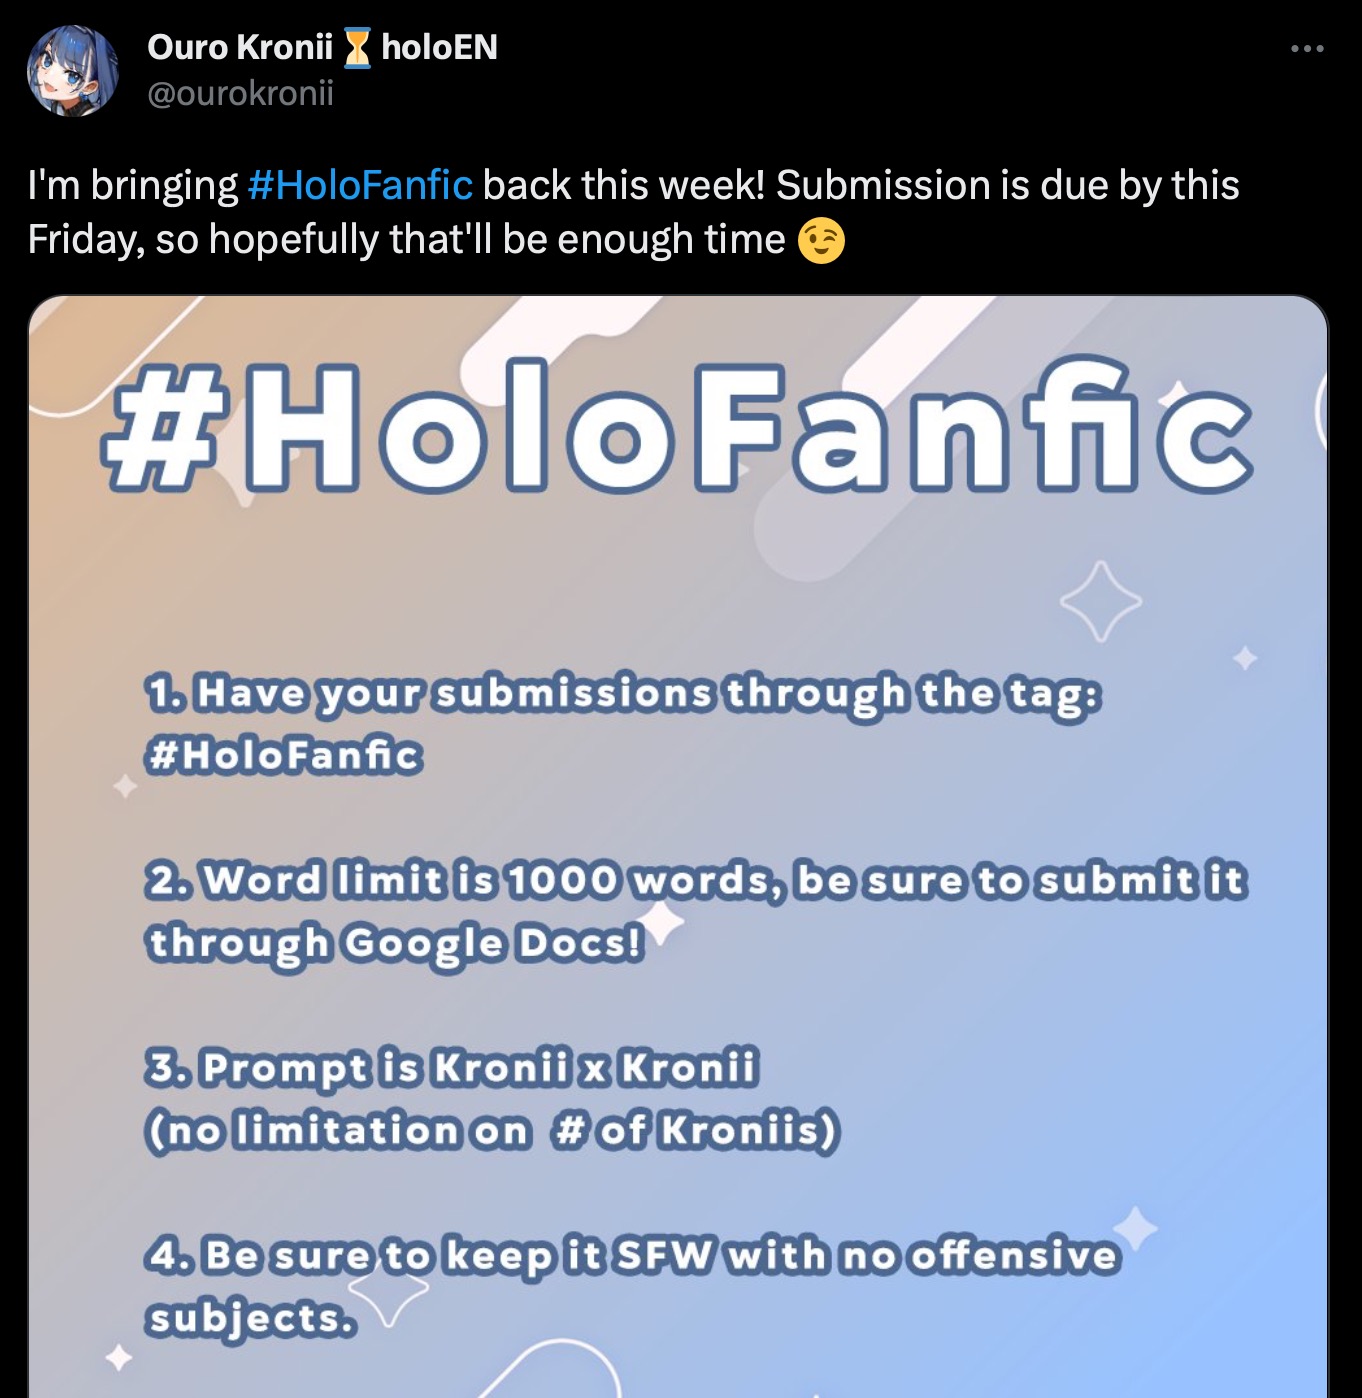Open the Ouro Kronii display name link
The width and height of the screenshot is (1362, 1398).
240,47
